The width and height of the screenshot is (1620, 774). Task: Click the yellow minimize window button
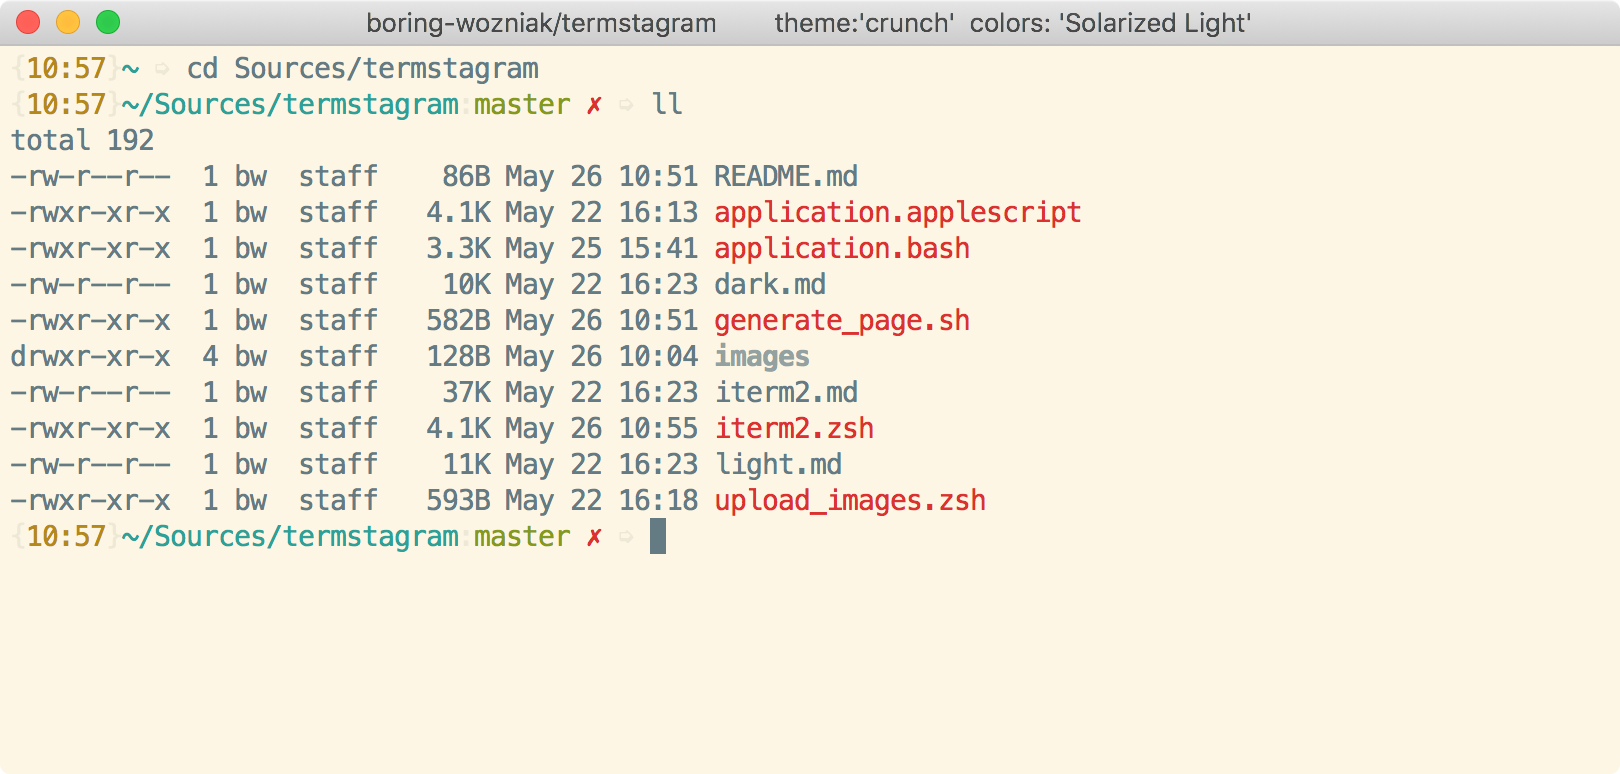[68, 22]
